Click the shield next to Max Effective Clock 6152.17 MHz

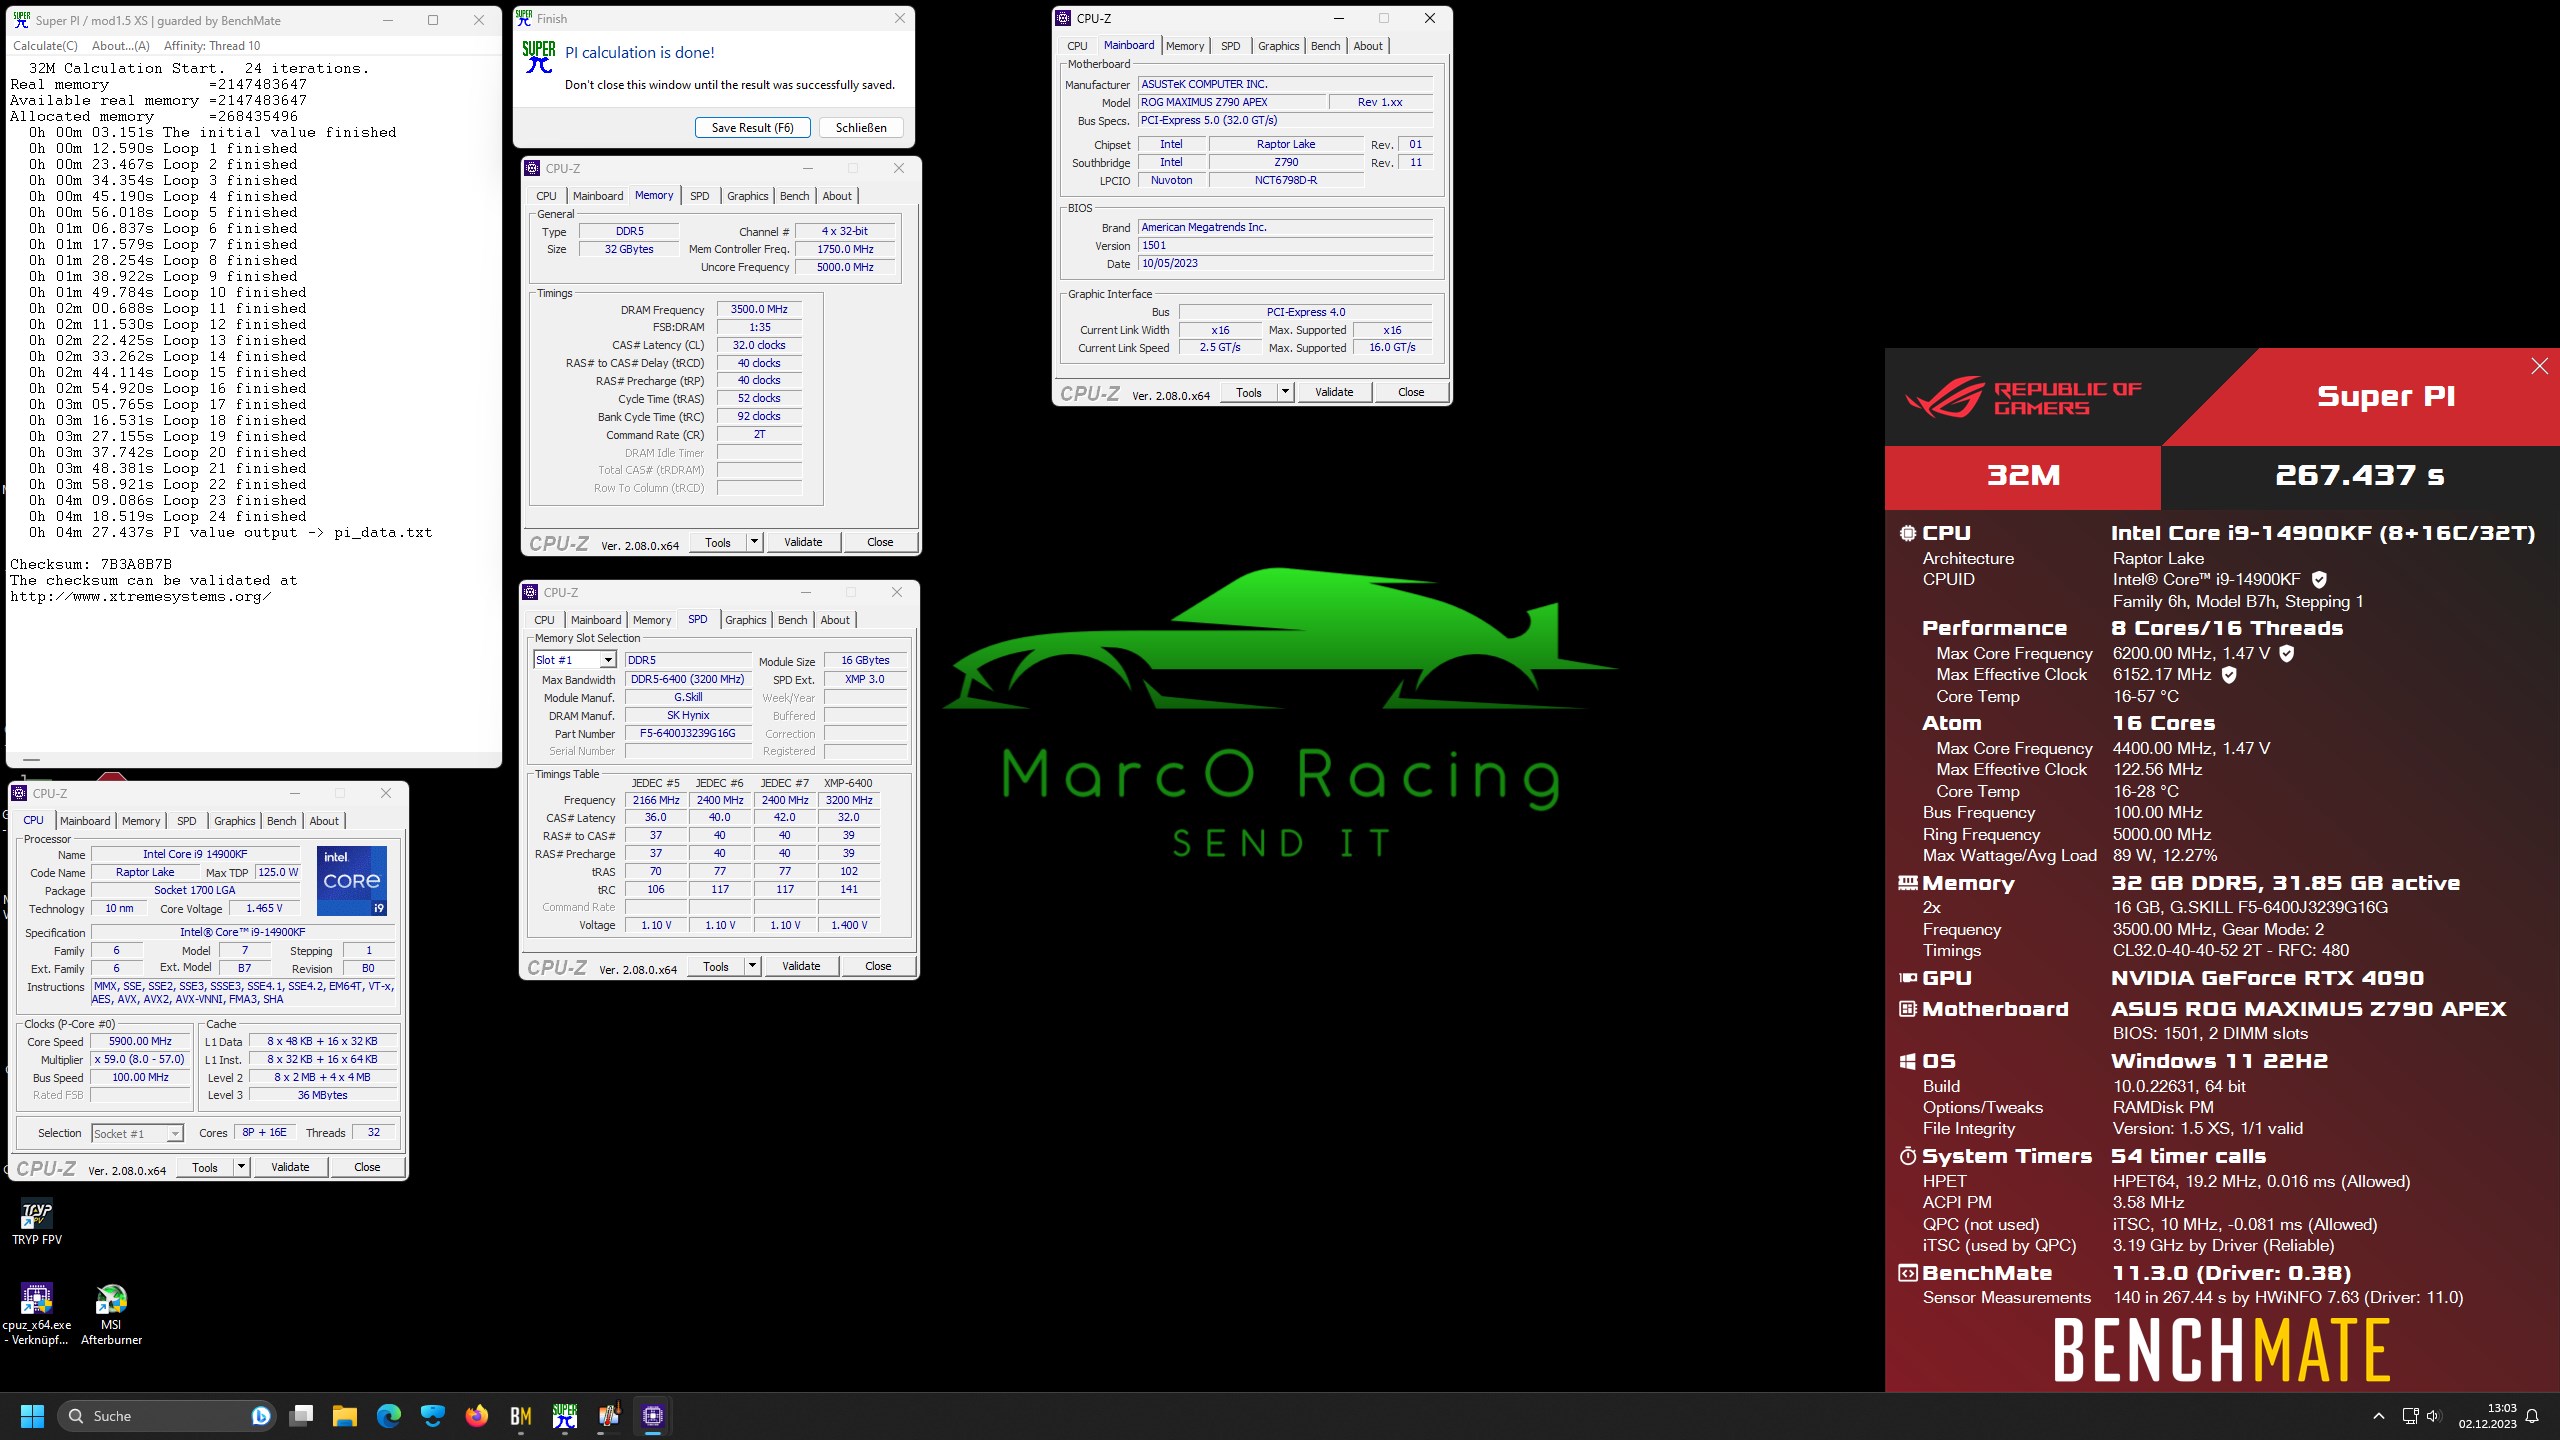click(2228, 675)
